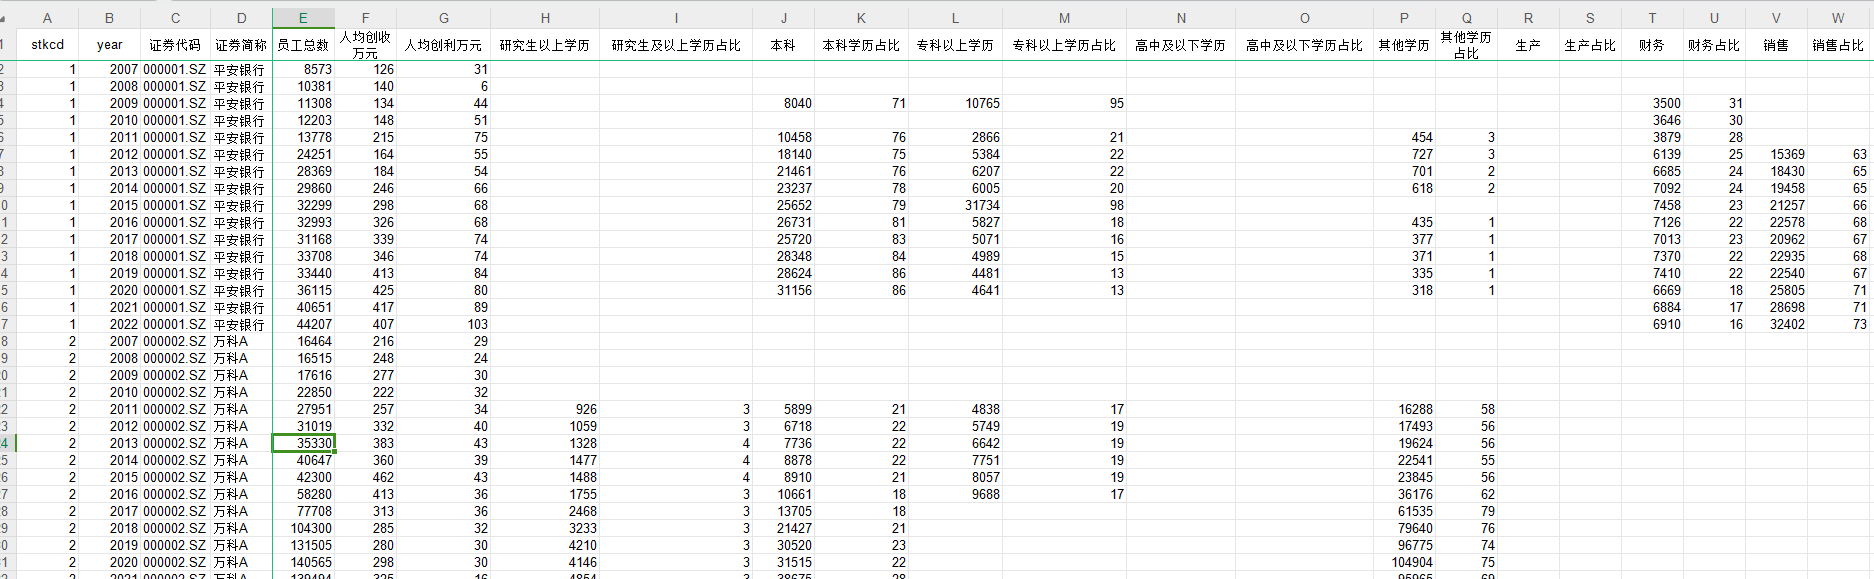Select the 其他学历占比 header cell
The image size is (1874, 579).
coord(1466,45)
